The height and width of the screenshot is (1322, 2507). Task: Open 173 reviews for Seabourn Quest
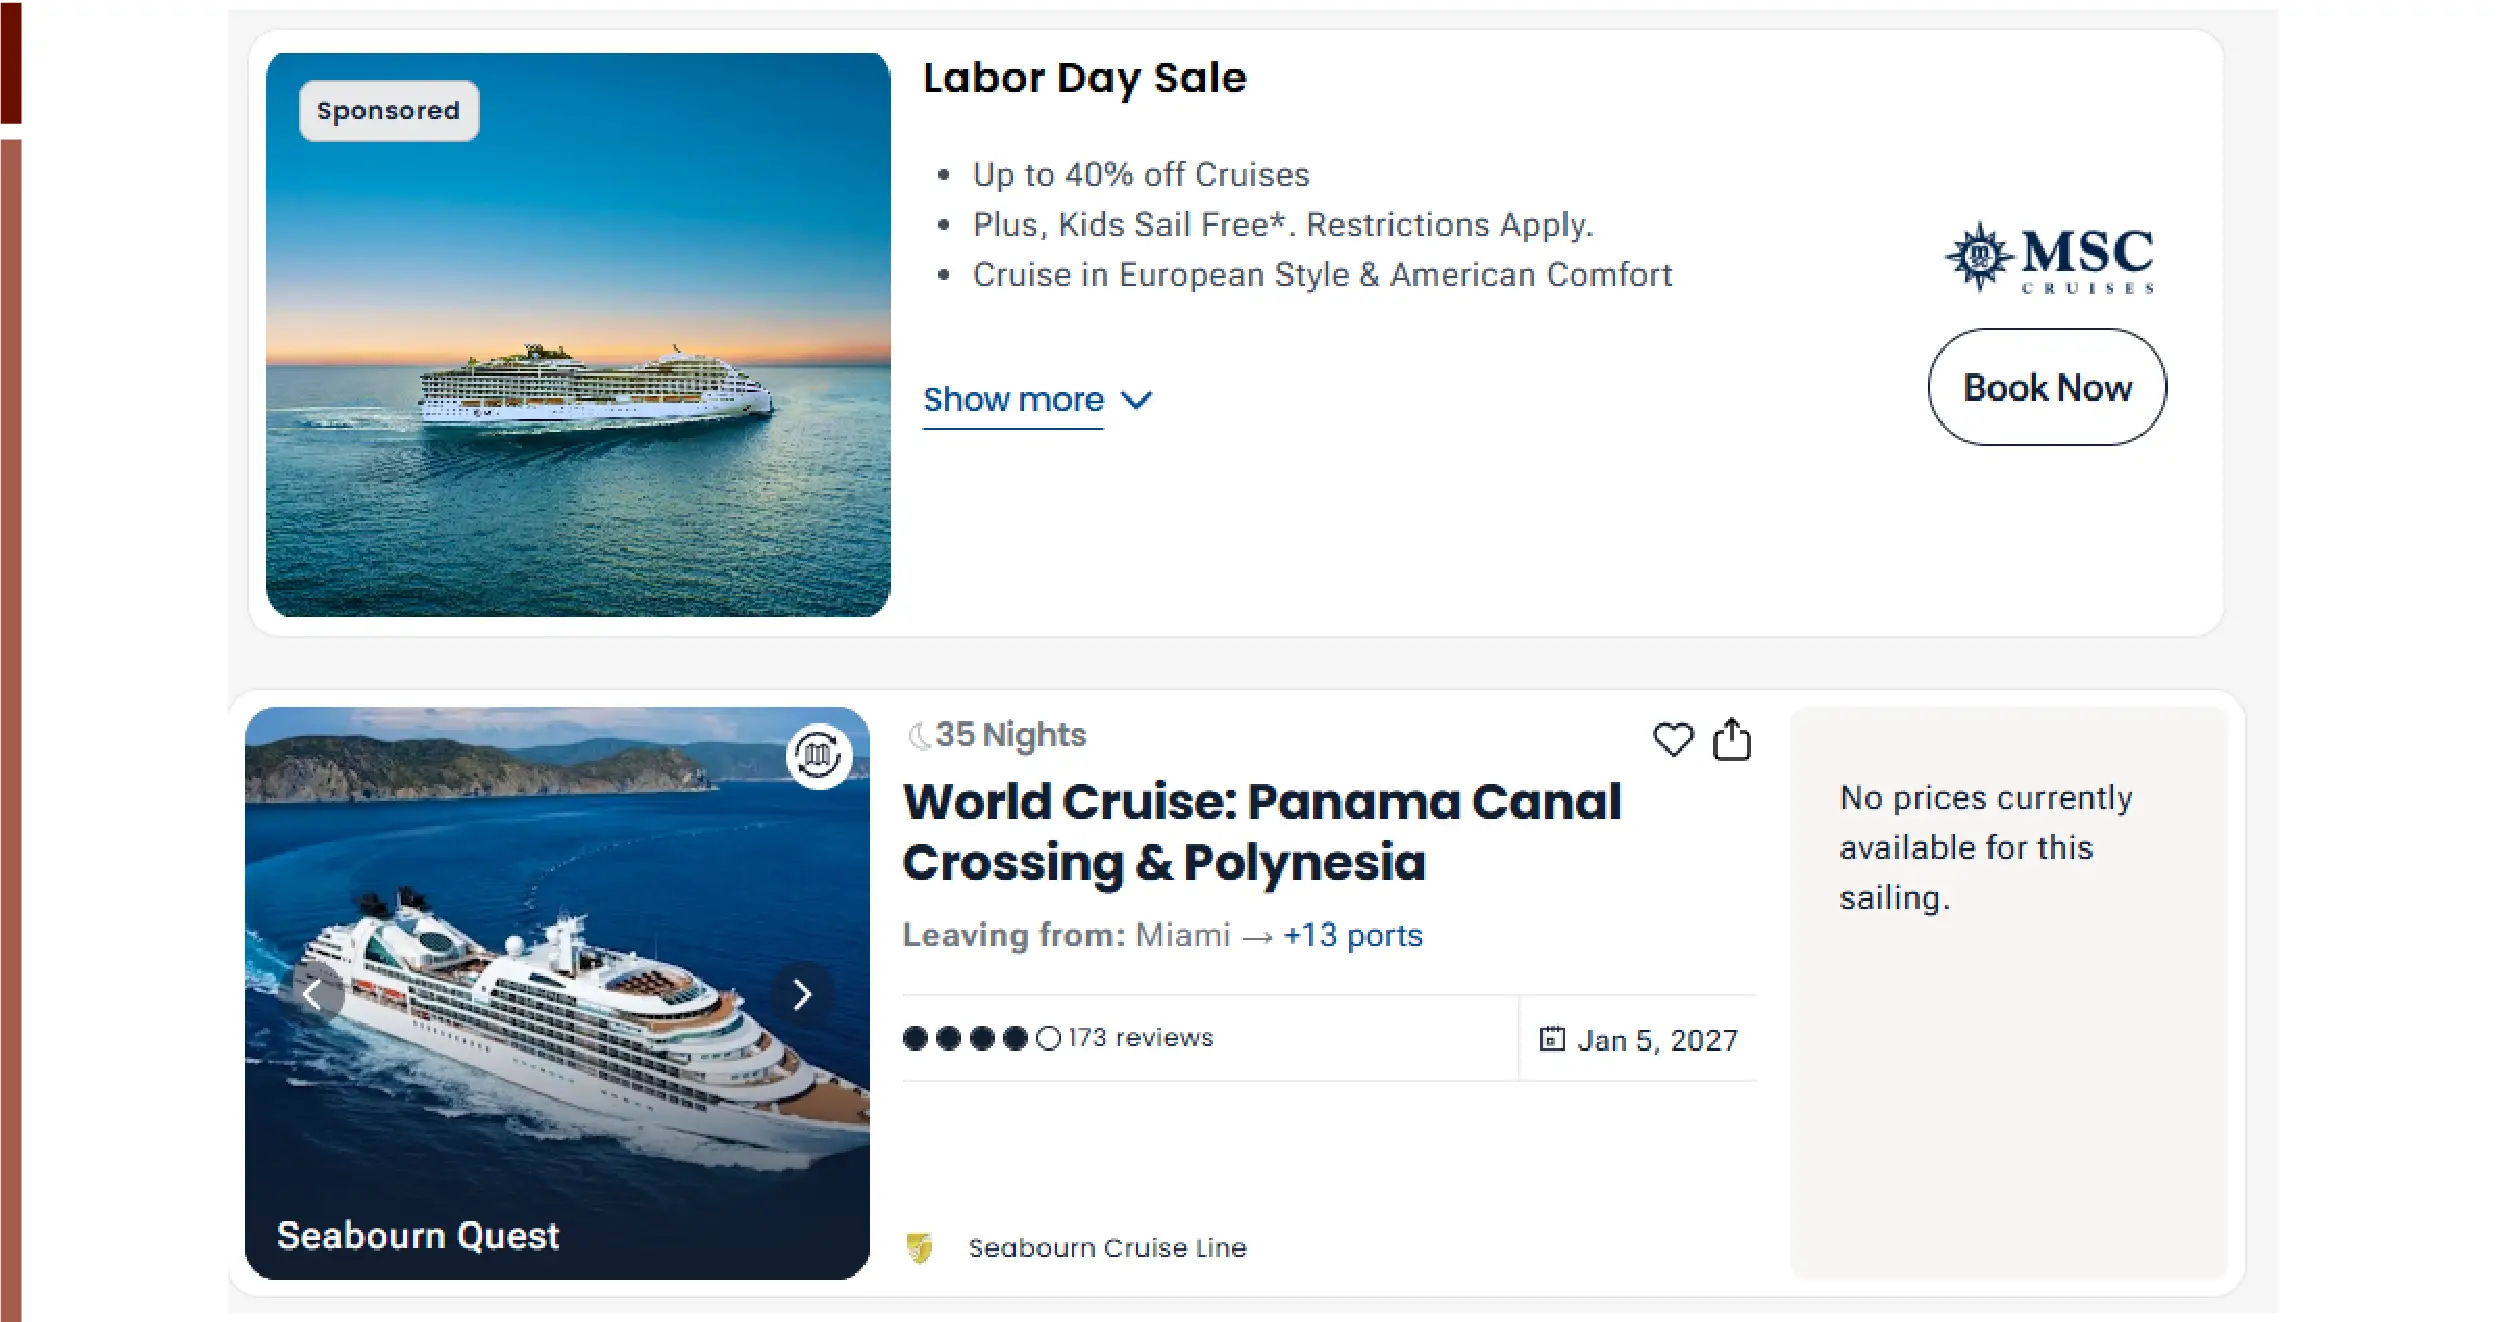[1139, 1038]
